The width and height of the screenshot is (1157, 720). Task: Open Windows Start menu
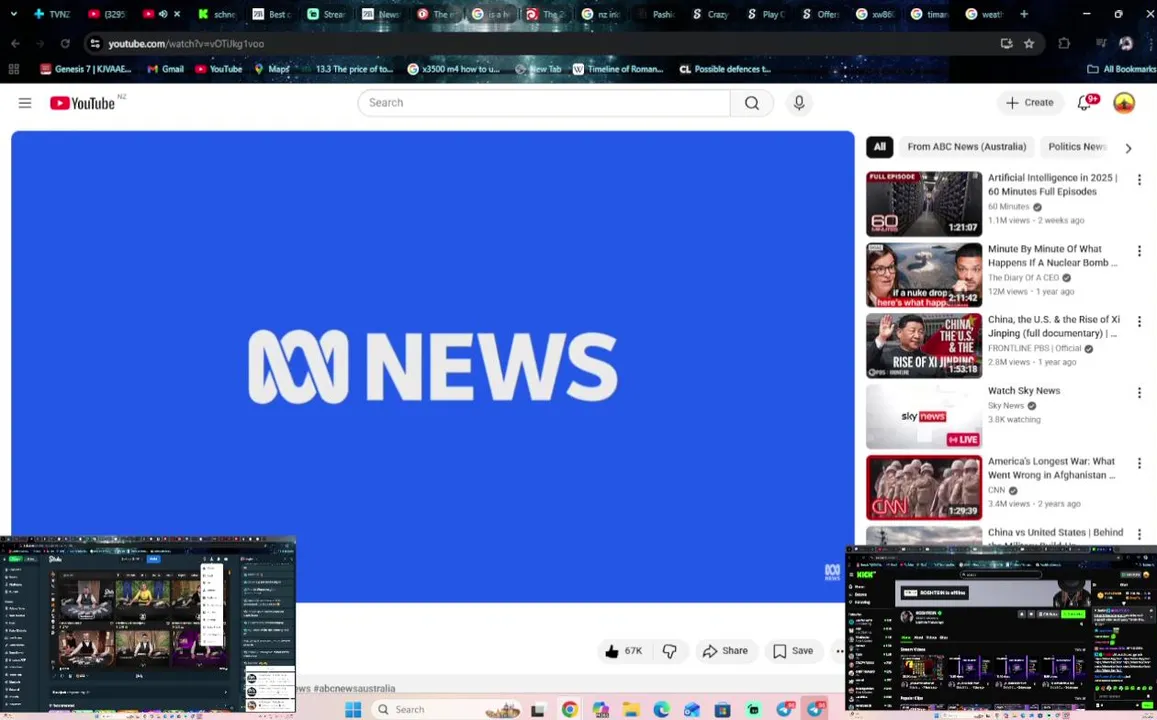[353, 710]
